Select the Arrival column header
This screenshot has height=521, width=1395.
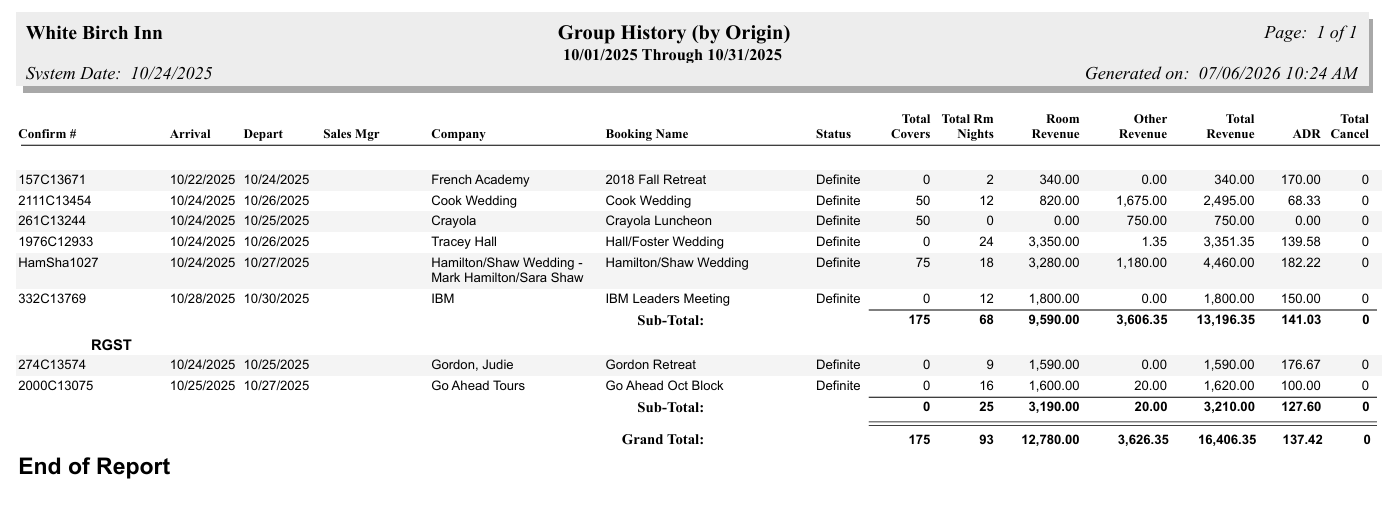click(x=190, y=134)
